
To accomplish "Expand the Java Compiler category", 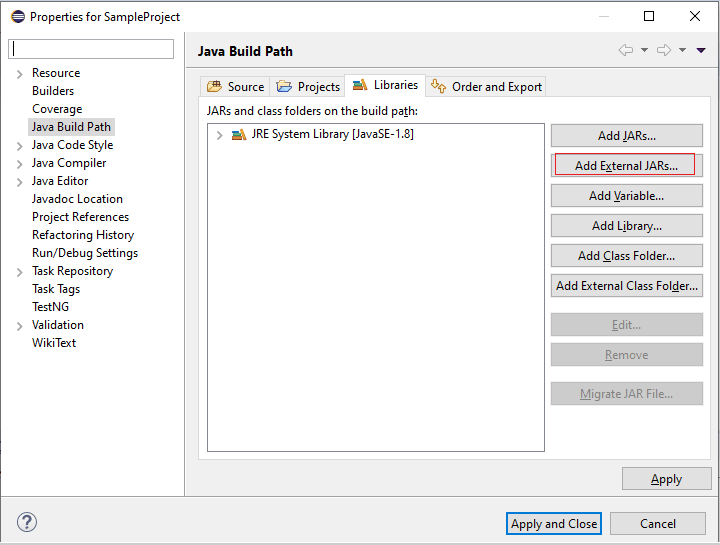I will click(x=19, y=163).
